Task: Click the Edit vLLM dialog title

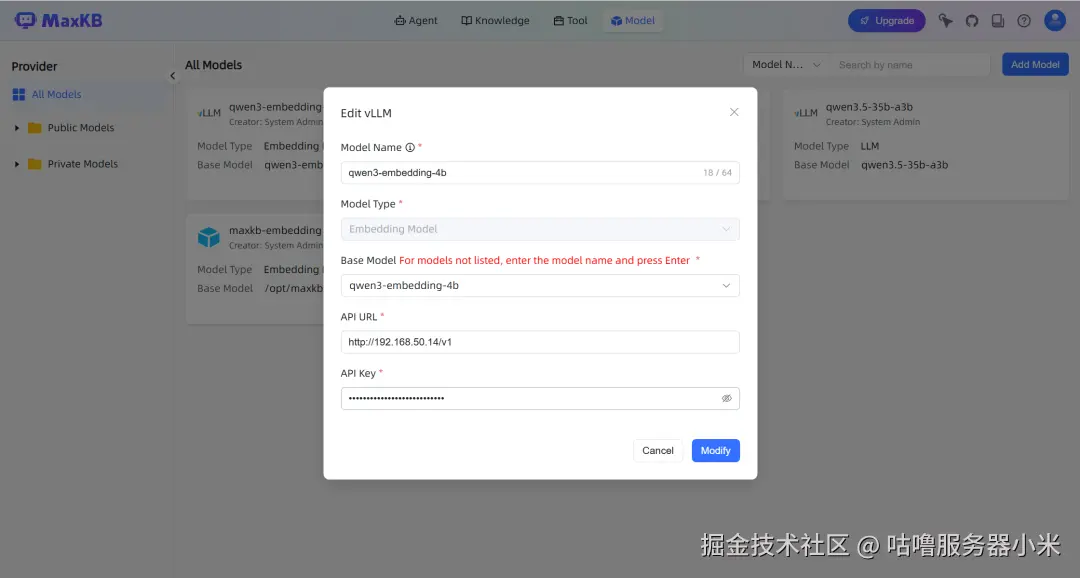Action: tap(366, 113)
